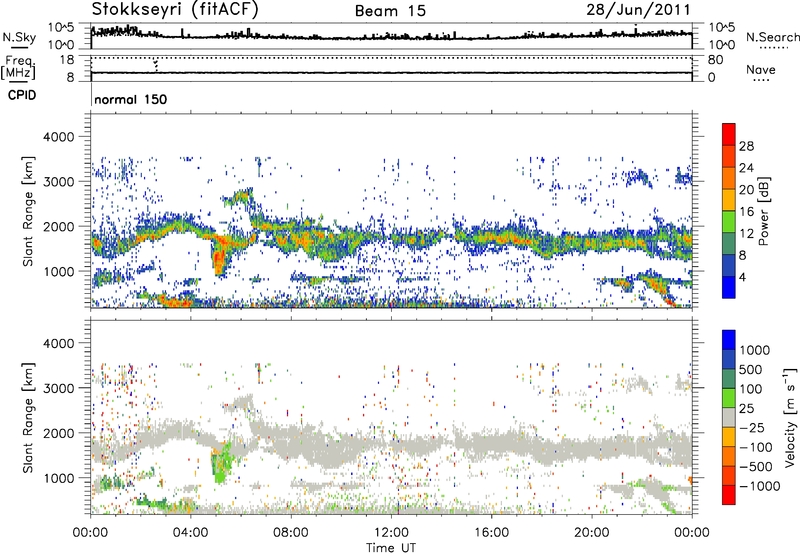
Task: Click the 'N.Search' legend label
Action: (772, 37)
